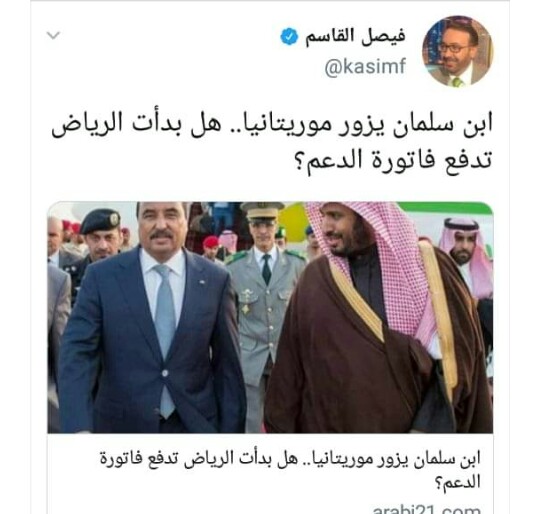Visit the arabi21.com source link
The width and height of the screenshot is (540, 514).
click(x=426, y=510)
